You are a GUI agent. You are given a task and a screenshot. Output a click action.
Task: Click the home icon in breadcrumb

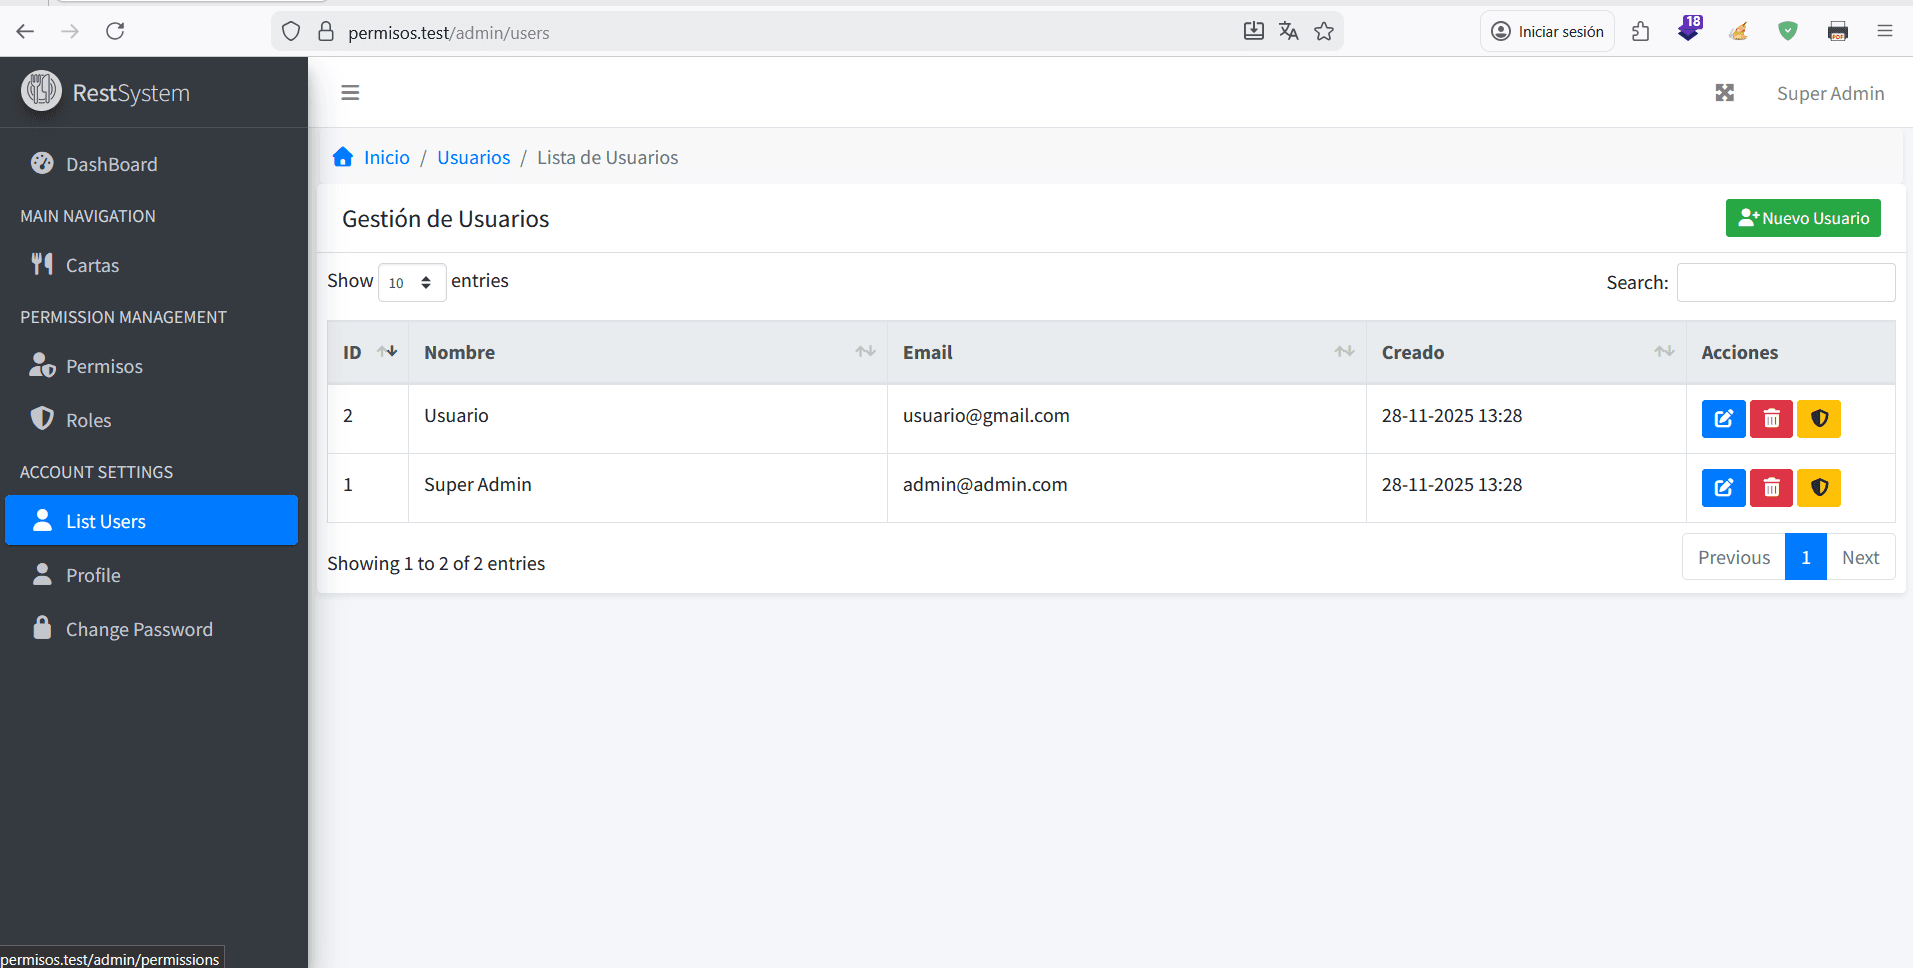pos(343,157)
